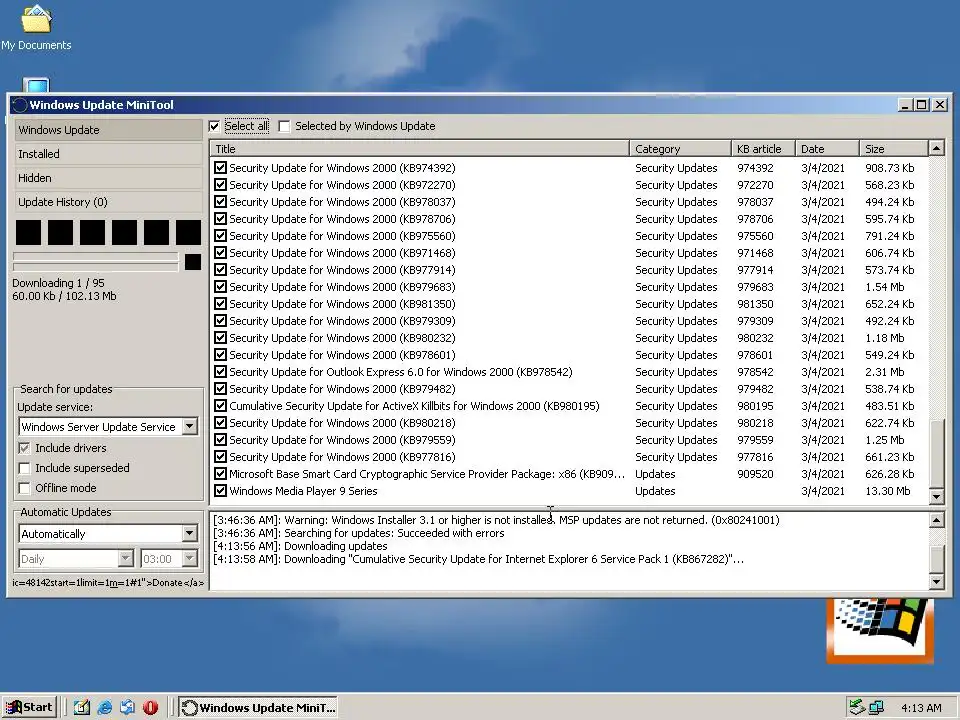Sort the list by Size column
960x720 pixels.
tap(893, 149)
